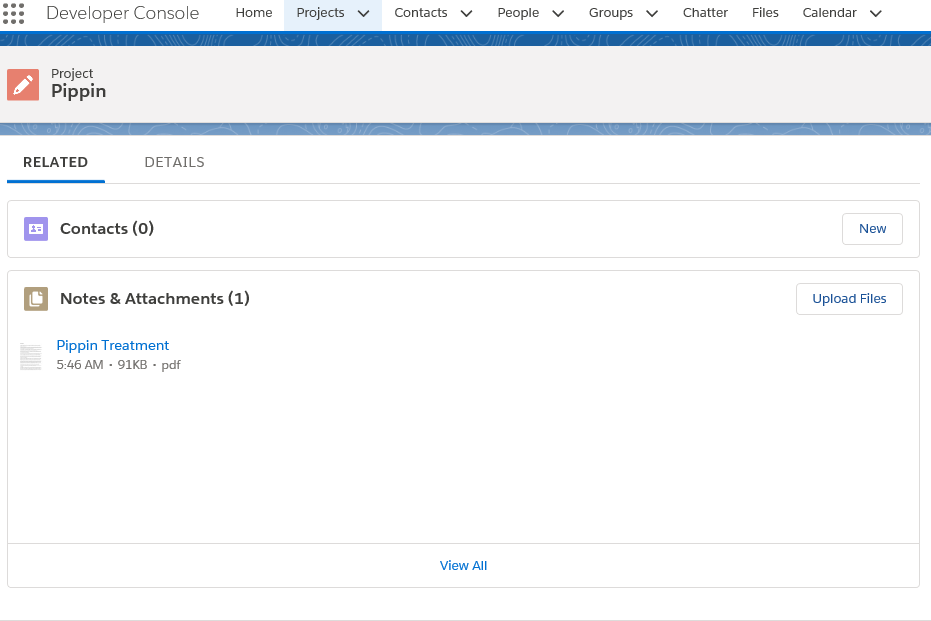Open the Calendar navigation tab
The image size is (931, 621).
click(x=829, y=12)
